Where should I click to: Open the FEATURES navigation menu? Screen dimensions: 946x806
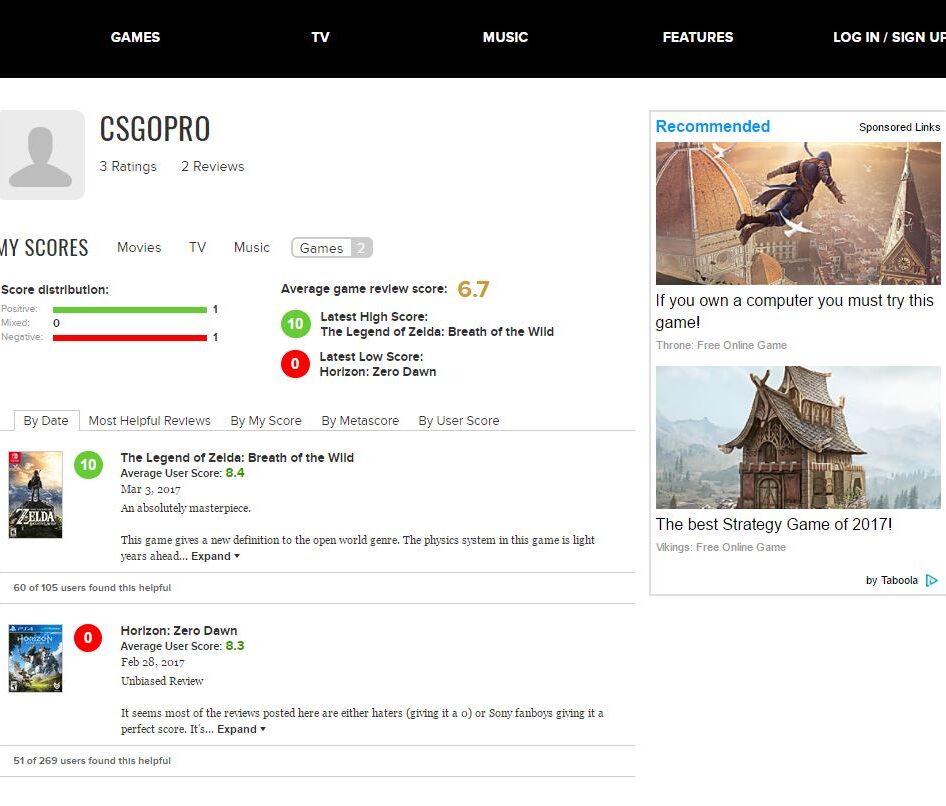(697, 37)
